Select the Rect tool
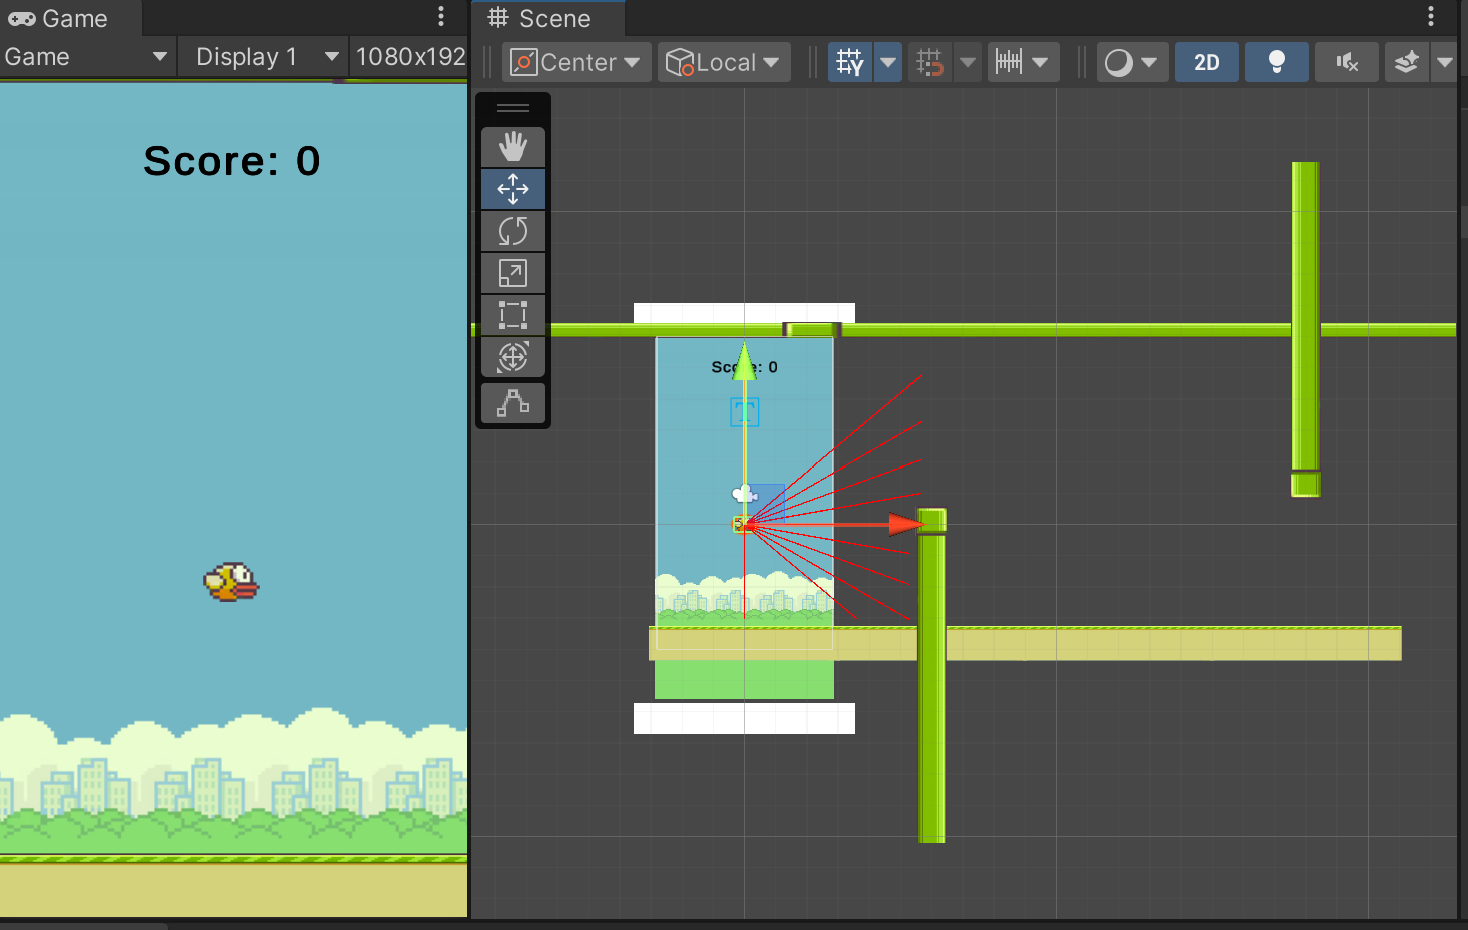The image size is (1468, 930). [513, 315]
